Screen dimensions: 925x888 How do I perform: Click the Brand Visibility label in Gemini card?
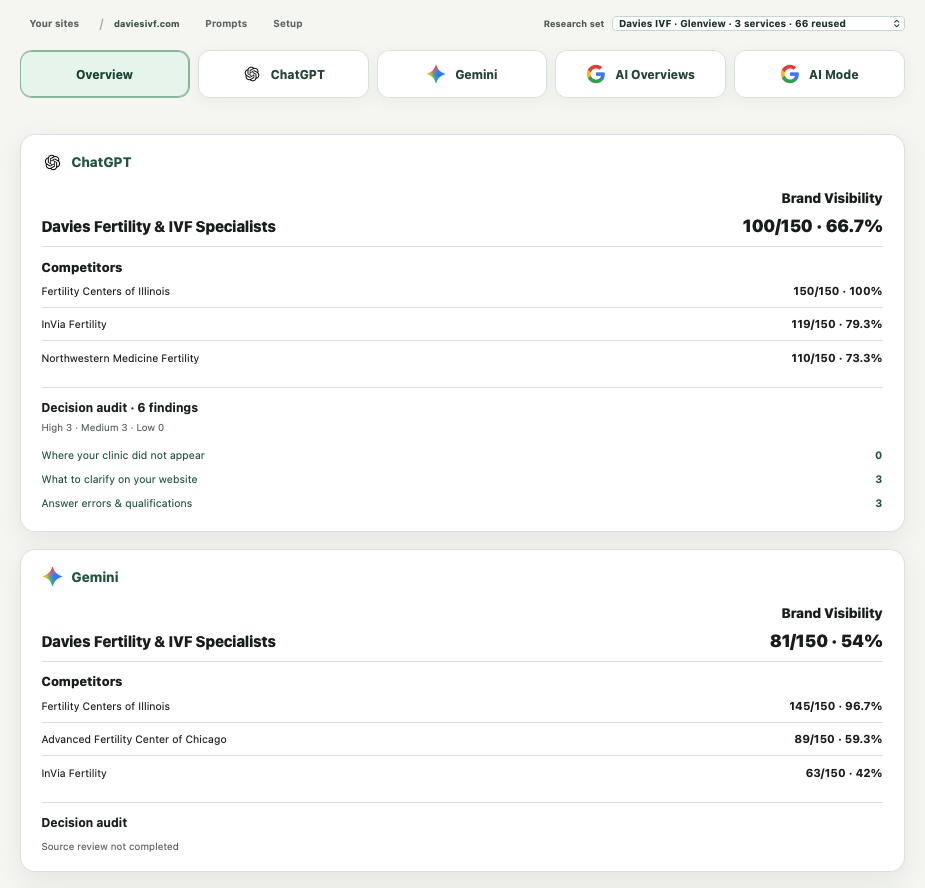[x=832, y=613]
